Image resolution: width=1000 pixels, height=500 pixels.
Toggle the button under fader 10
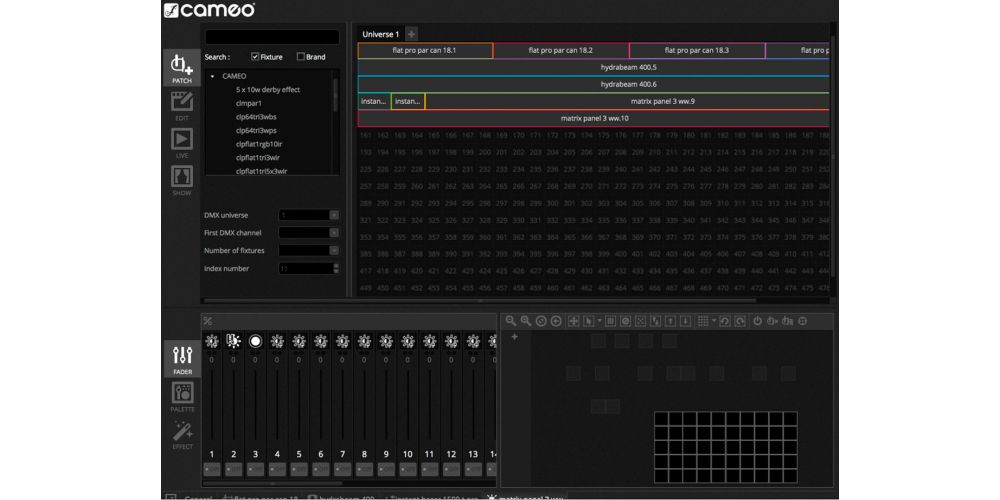point(408,469)
